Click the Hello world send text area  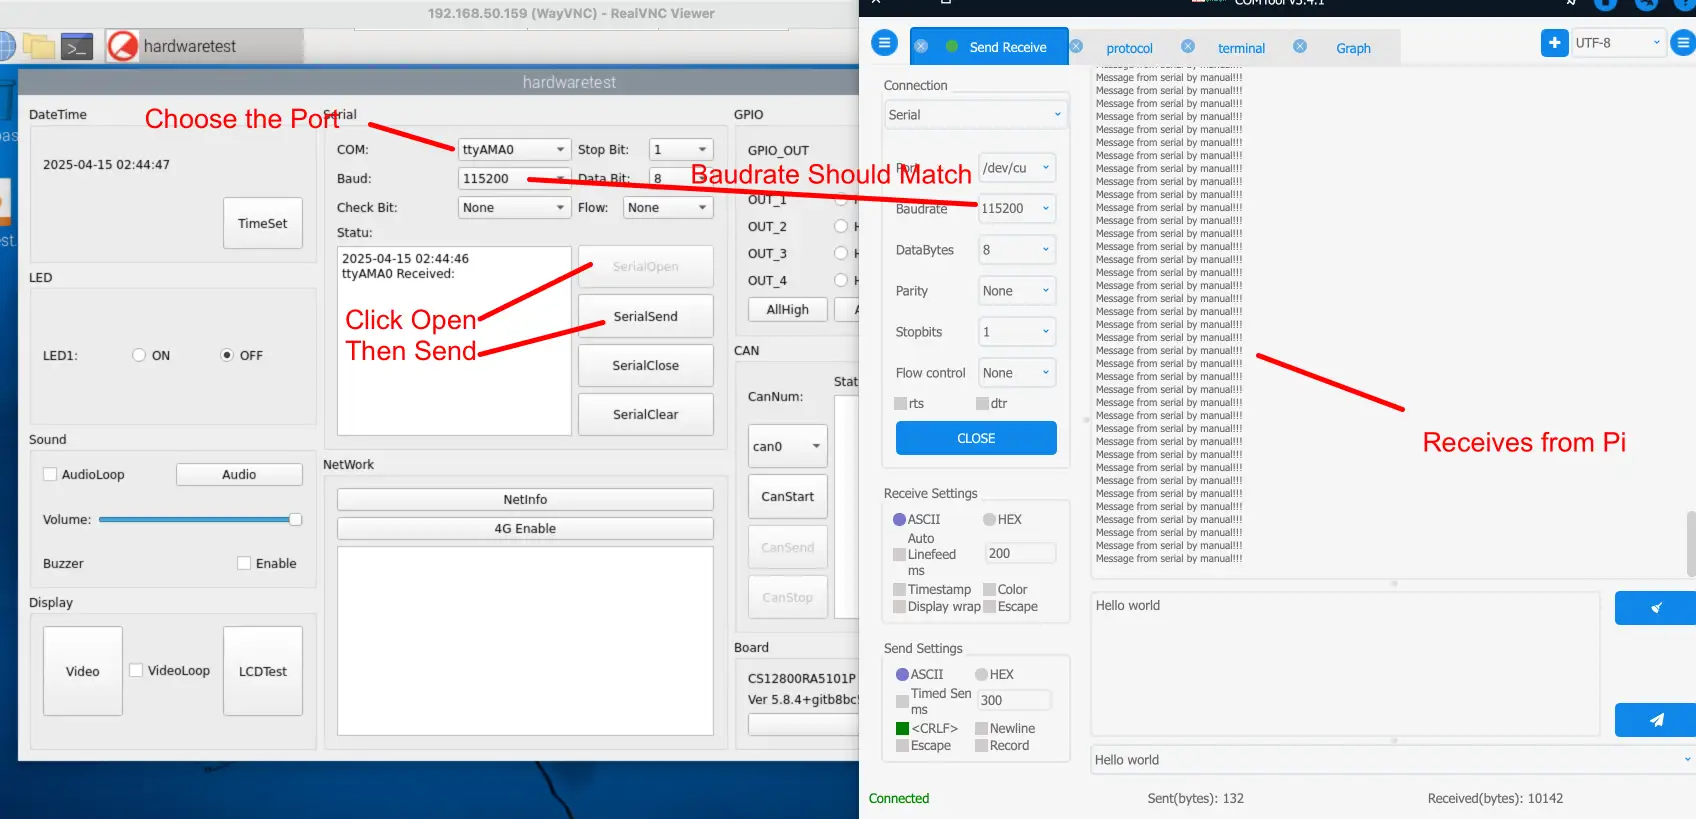[x=1346, y=664]
